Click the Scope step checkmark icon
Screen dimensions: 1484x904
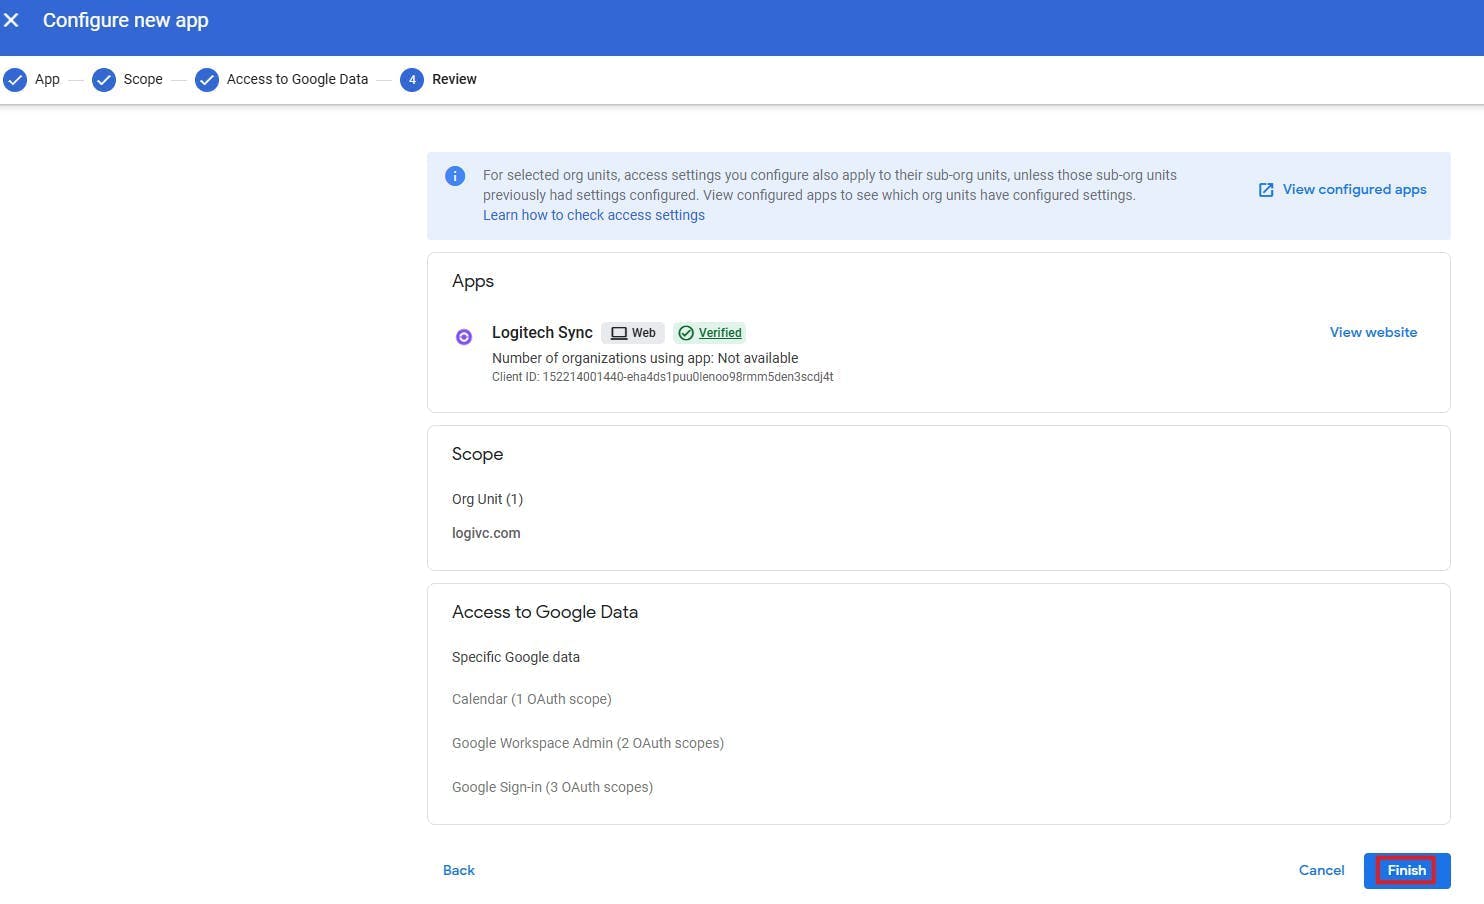(x=104, y=80)
